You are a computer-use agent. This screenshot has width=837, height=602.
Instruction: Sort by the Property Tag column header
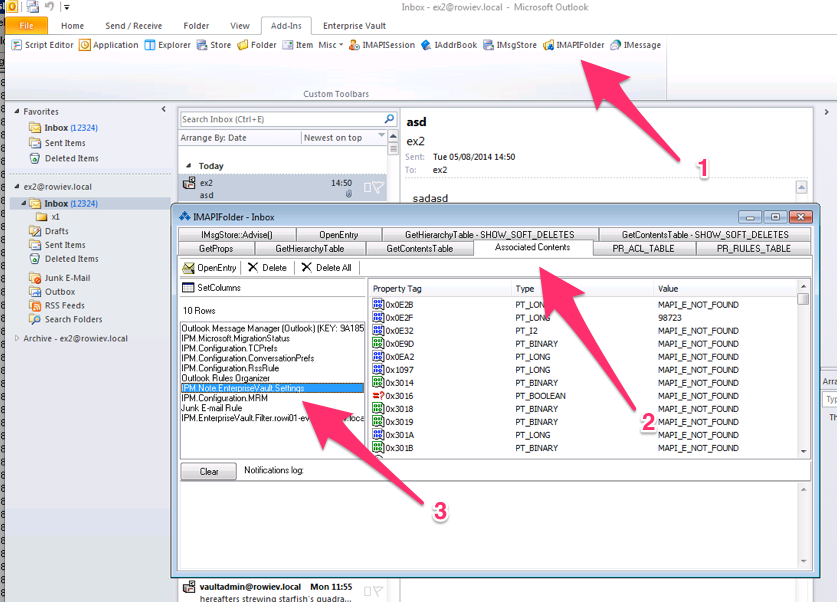[x=440, y=289]
